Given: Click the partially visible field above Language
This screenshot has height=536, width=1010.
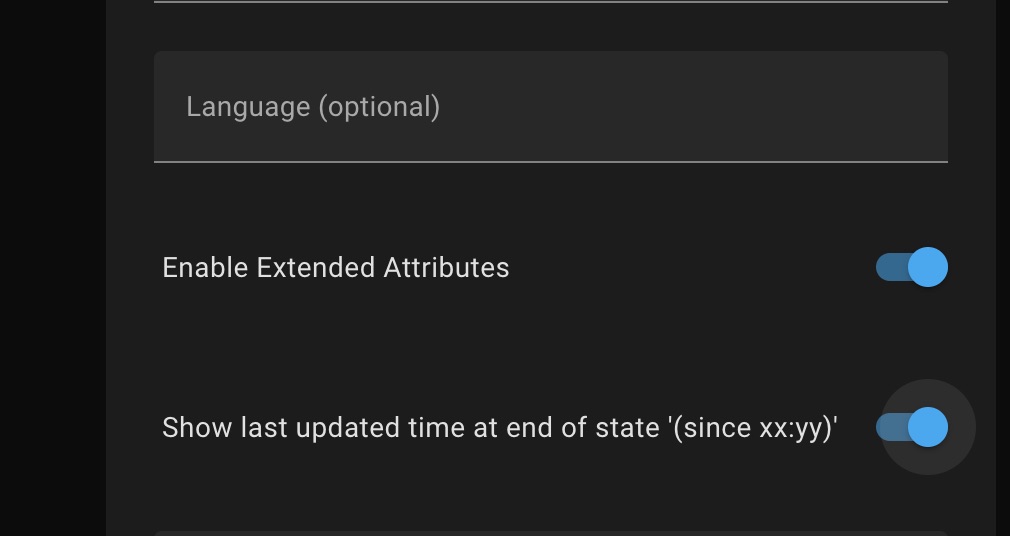Looking at the screenshot, I should [x=550, y=2].
